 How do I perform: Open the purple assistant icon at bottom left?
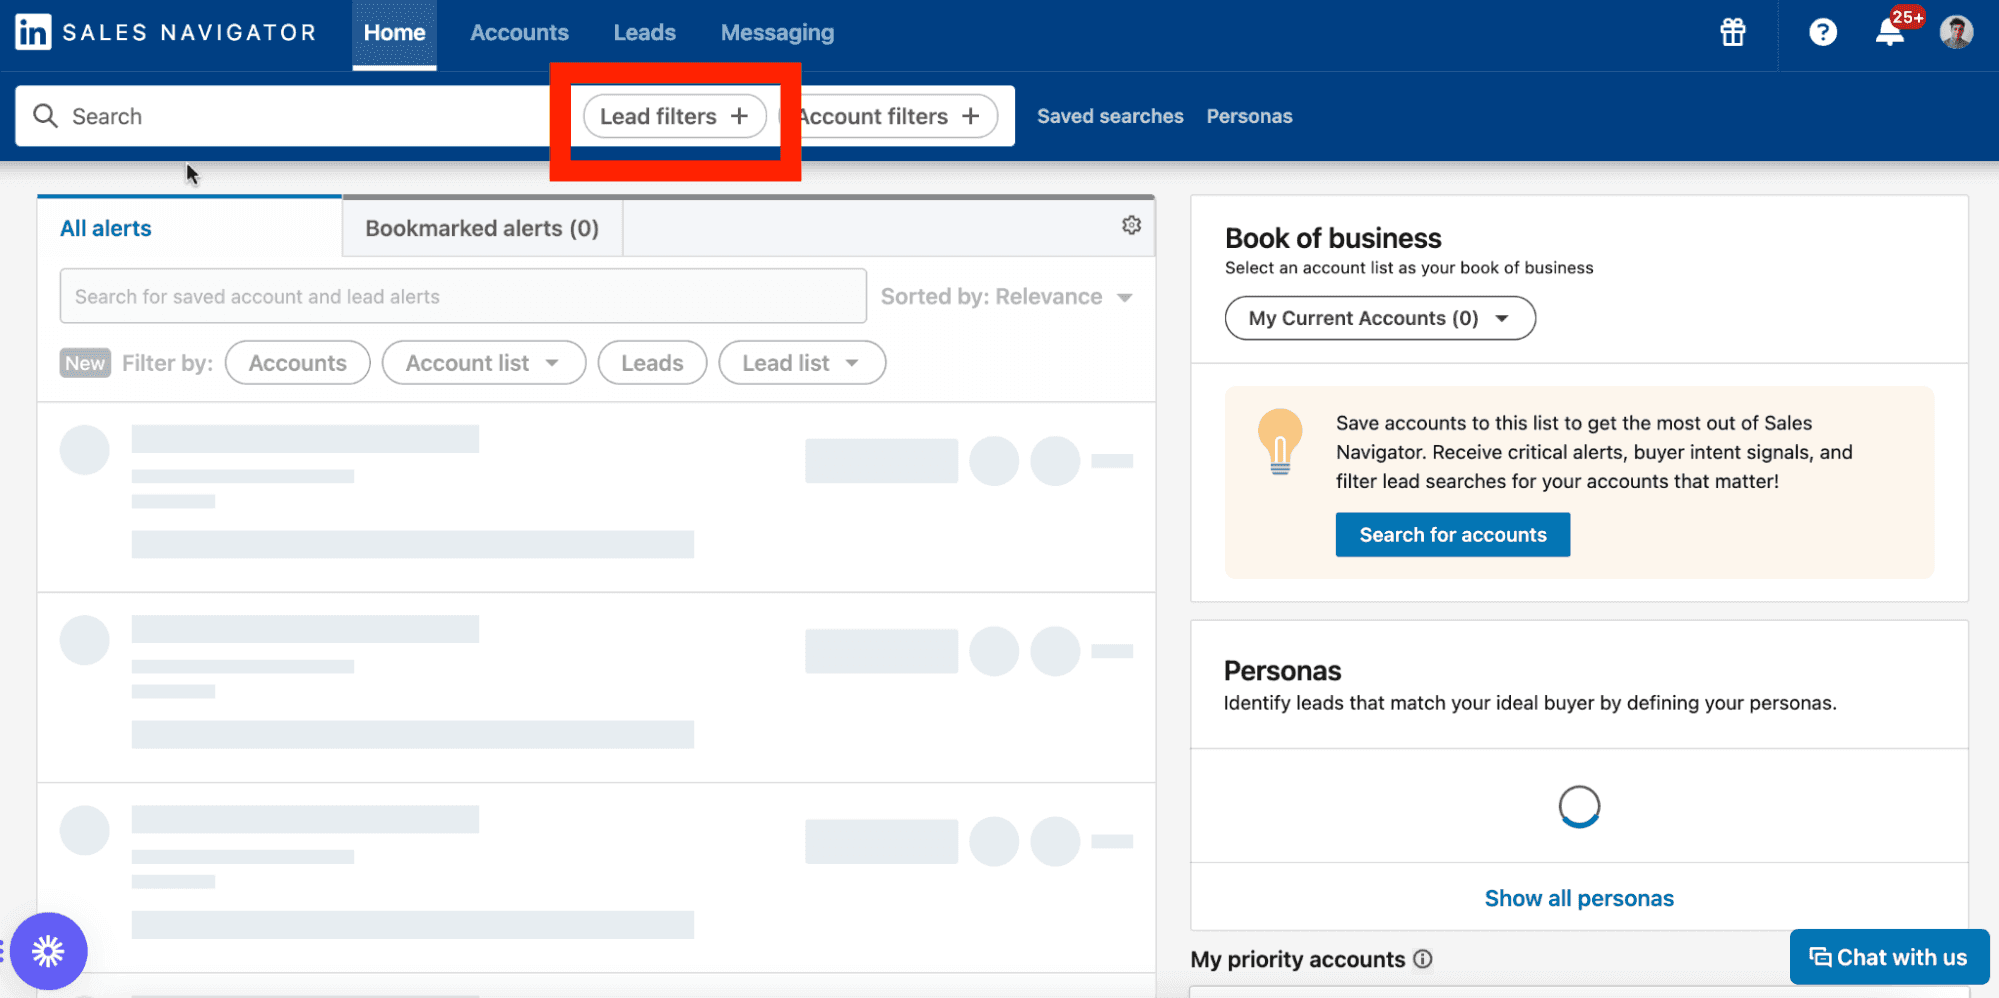coord(48,951)
